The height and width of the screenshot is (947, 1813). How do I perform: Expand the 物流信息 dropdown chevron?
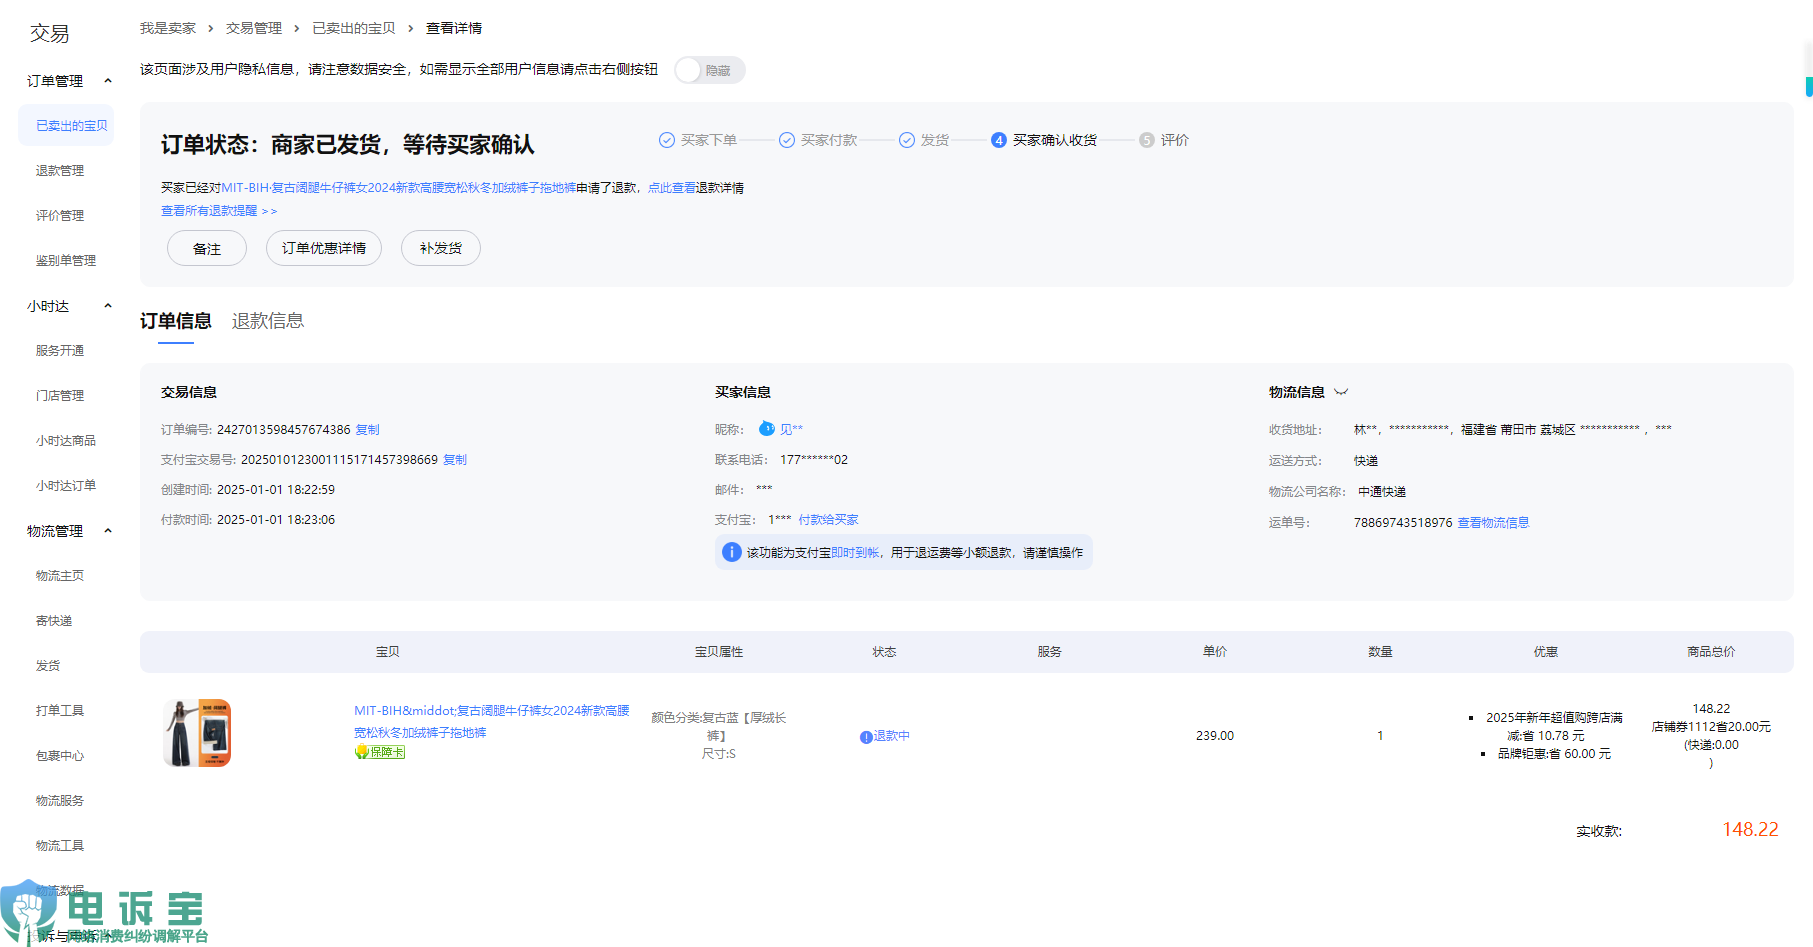click(1341, 392)
